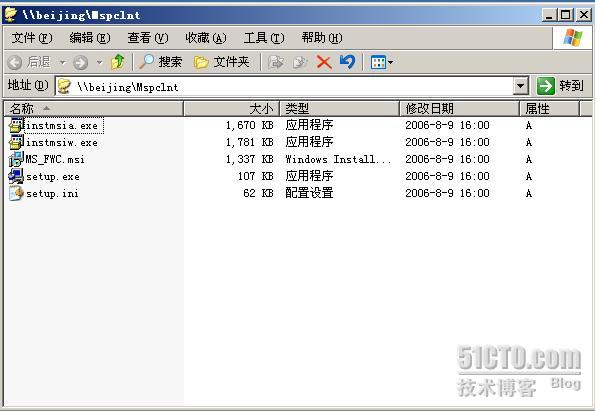Open the 帮助(H) menu
595x411 pixels.
tap(322, 38)
